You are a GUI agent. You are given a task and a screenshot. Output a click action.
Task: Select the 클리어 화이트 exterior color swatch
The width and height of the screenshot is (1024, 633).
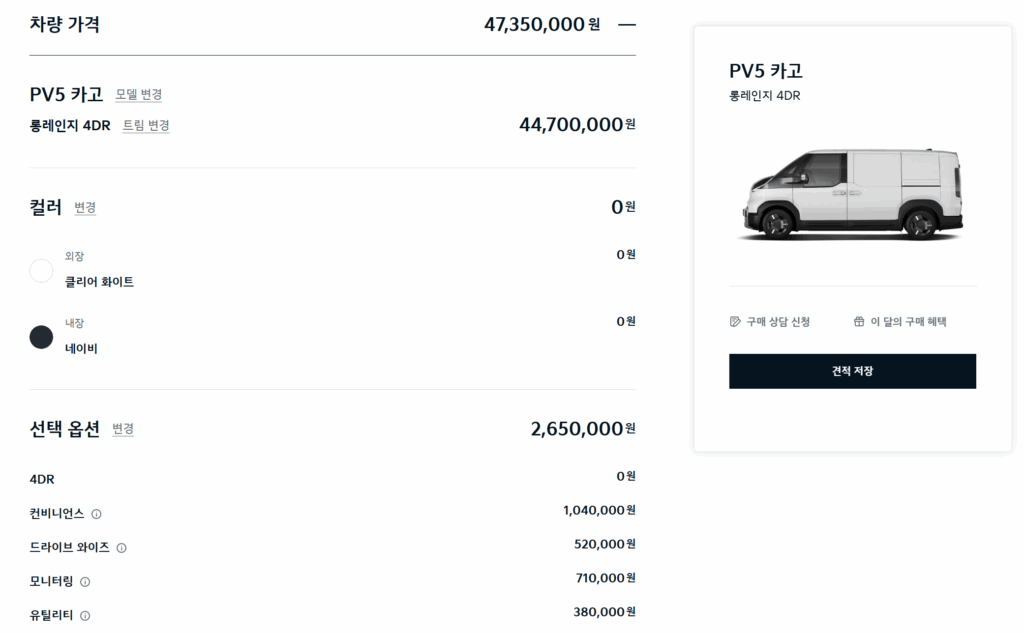[41, 270]
